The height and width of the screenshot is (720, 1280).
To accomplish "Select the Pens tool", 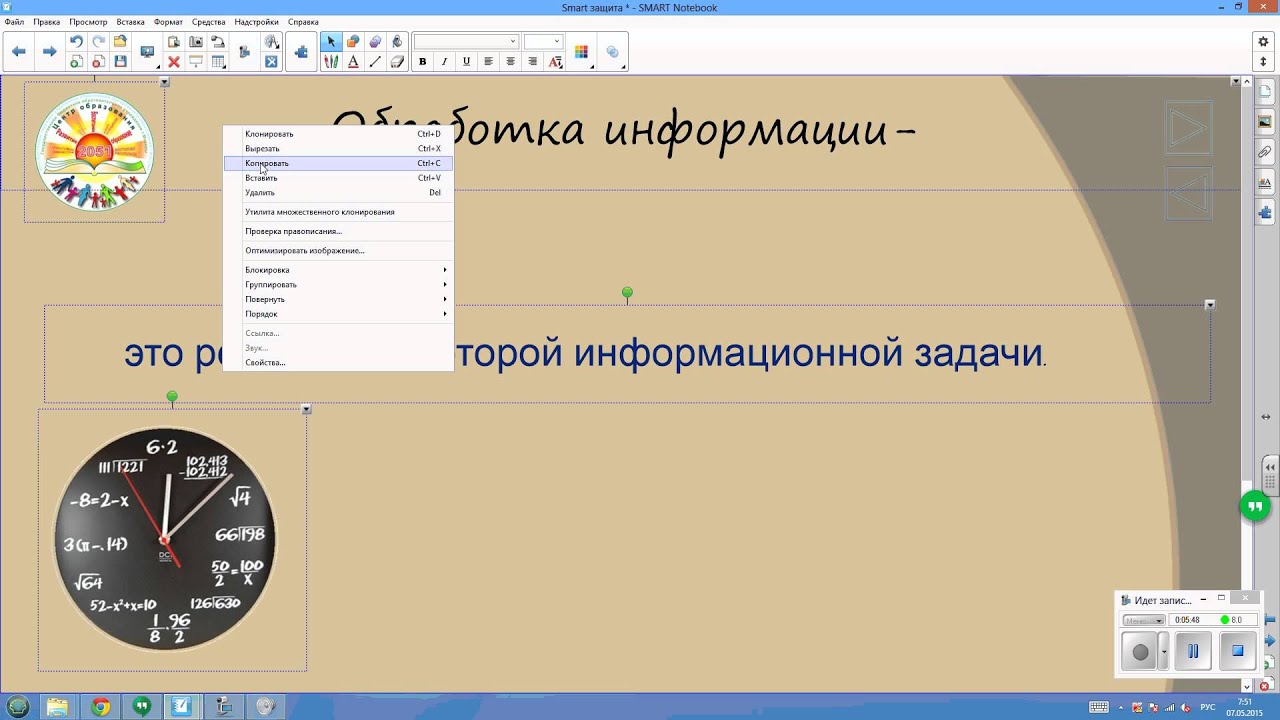I will pyautogui.click(x=331, y=61).
